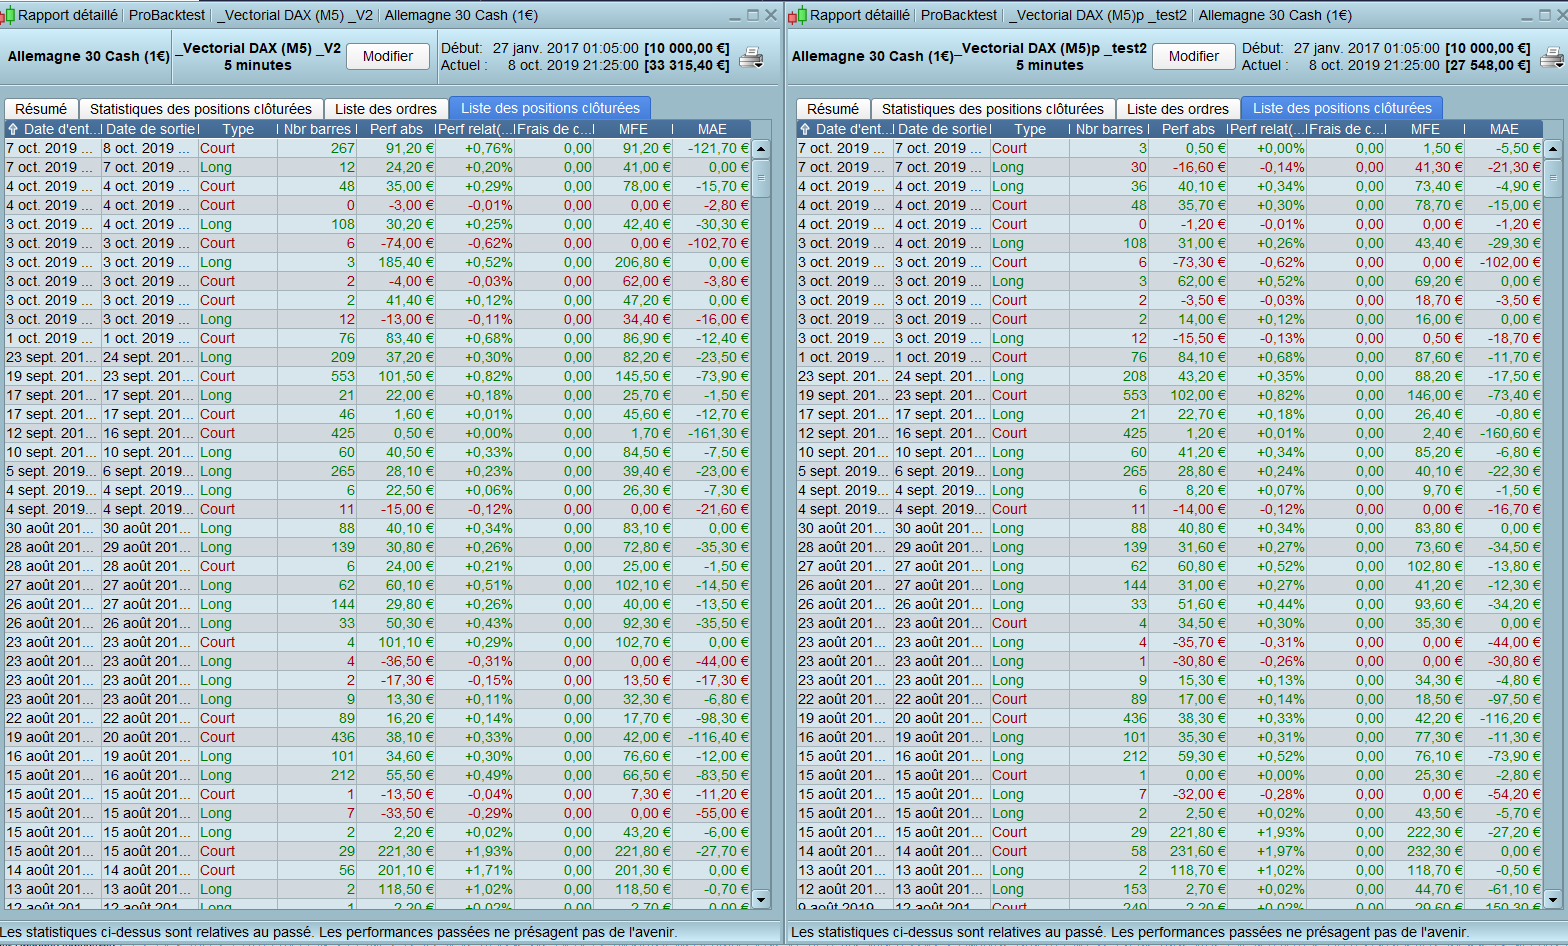Switch to Liste des ordres in _V2 window
This screenshot has width=1568, height=946.
(386, 109)
